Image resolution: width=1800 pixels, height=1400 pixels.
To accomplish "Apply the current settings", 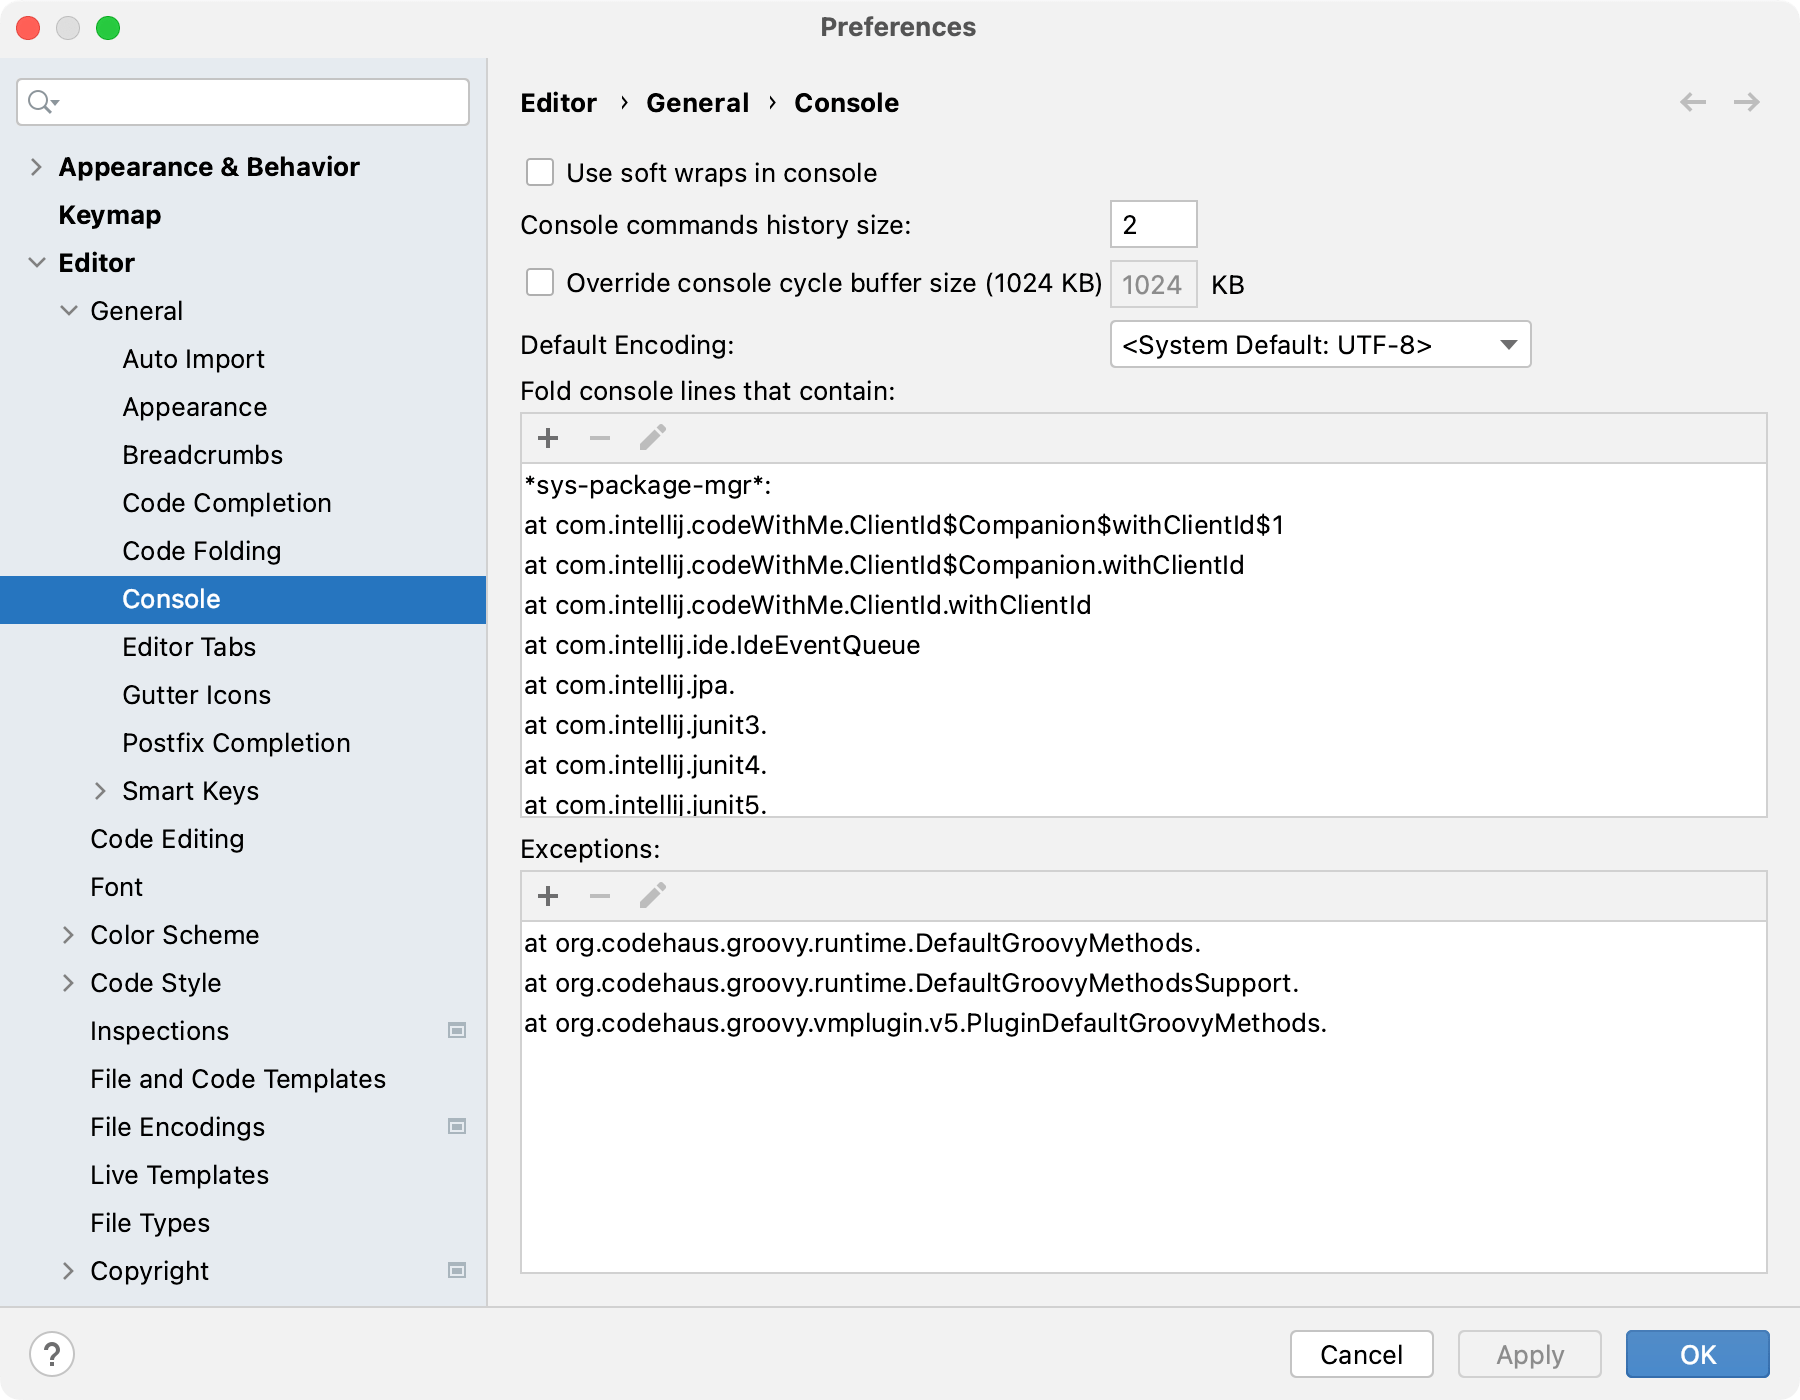I will click(x=1528, y=1354).
